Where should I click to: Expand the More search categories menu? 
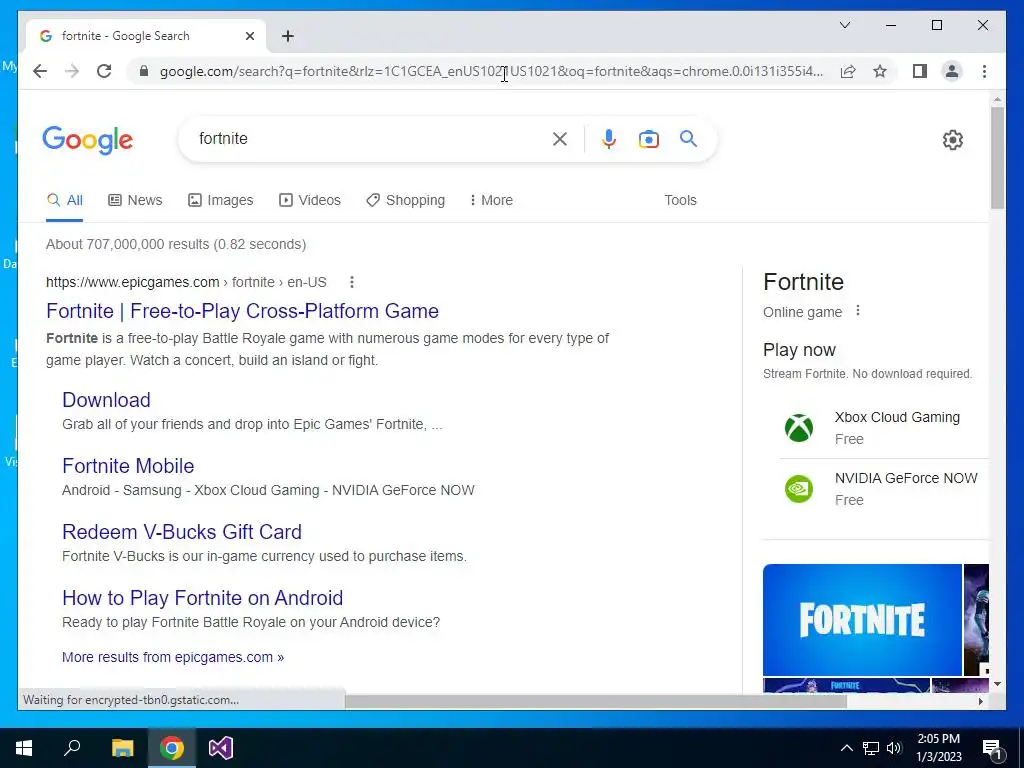click(x=491, y=200)
